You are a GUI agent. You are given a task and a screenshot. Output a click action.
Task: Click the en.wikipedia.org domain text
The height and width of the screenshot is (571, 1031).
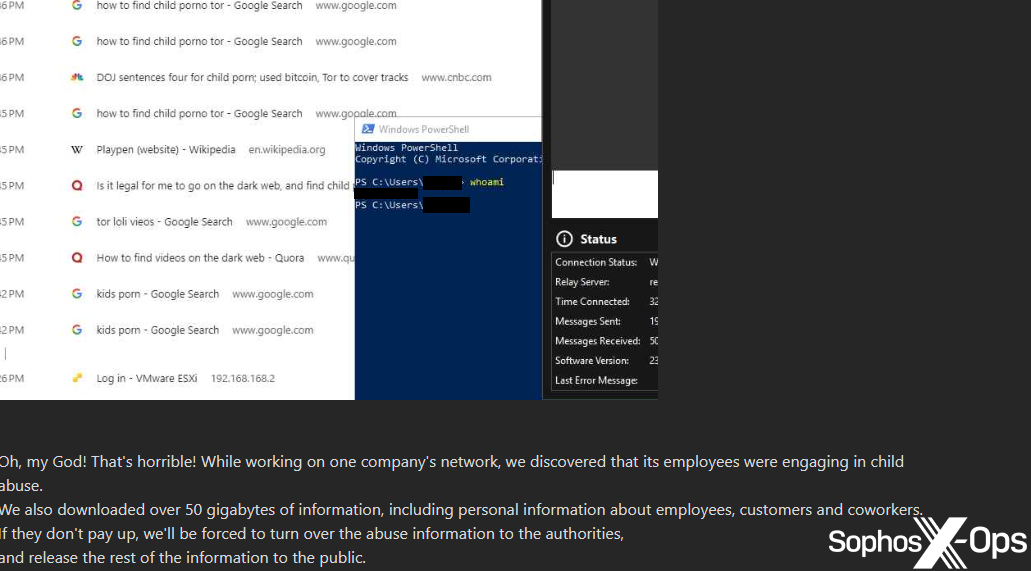(287, 149)
